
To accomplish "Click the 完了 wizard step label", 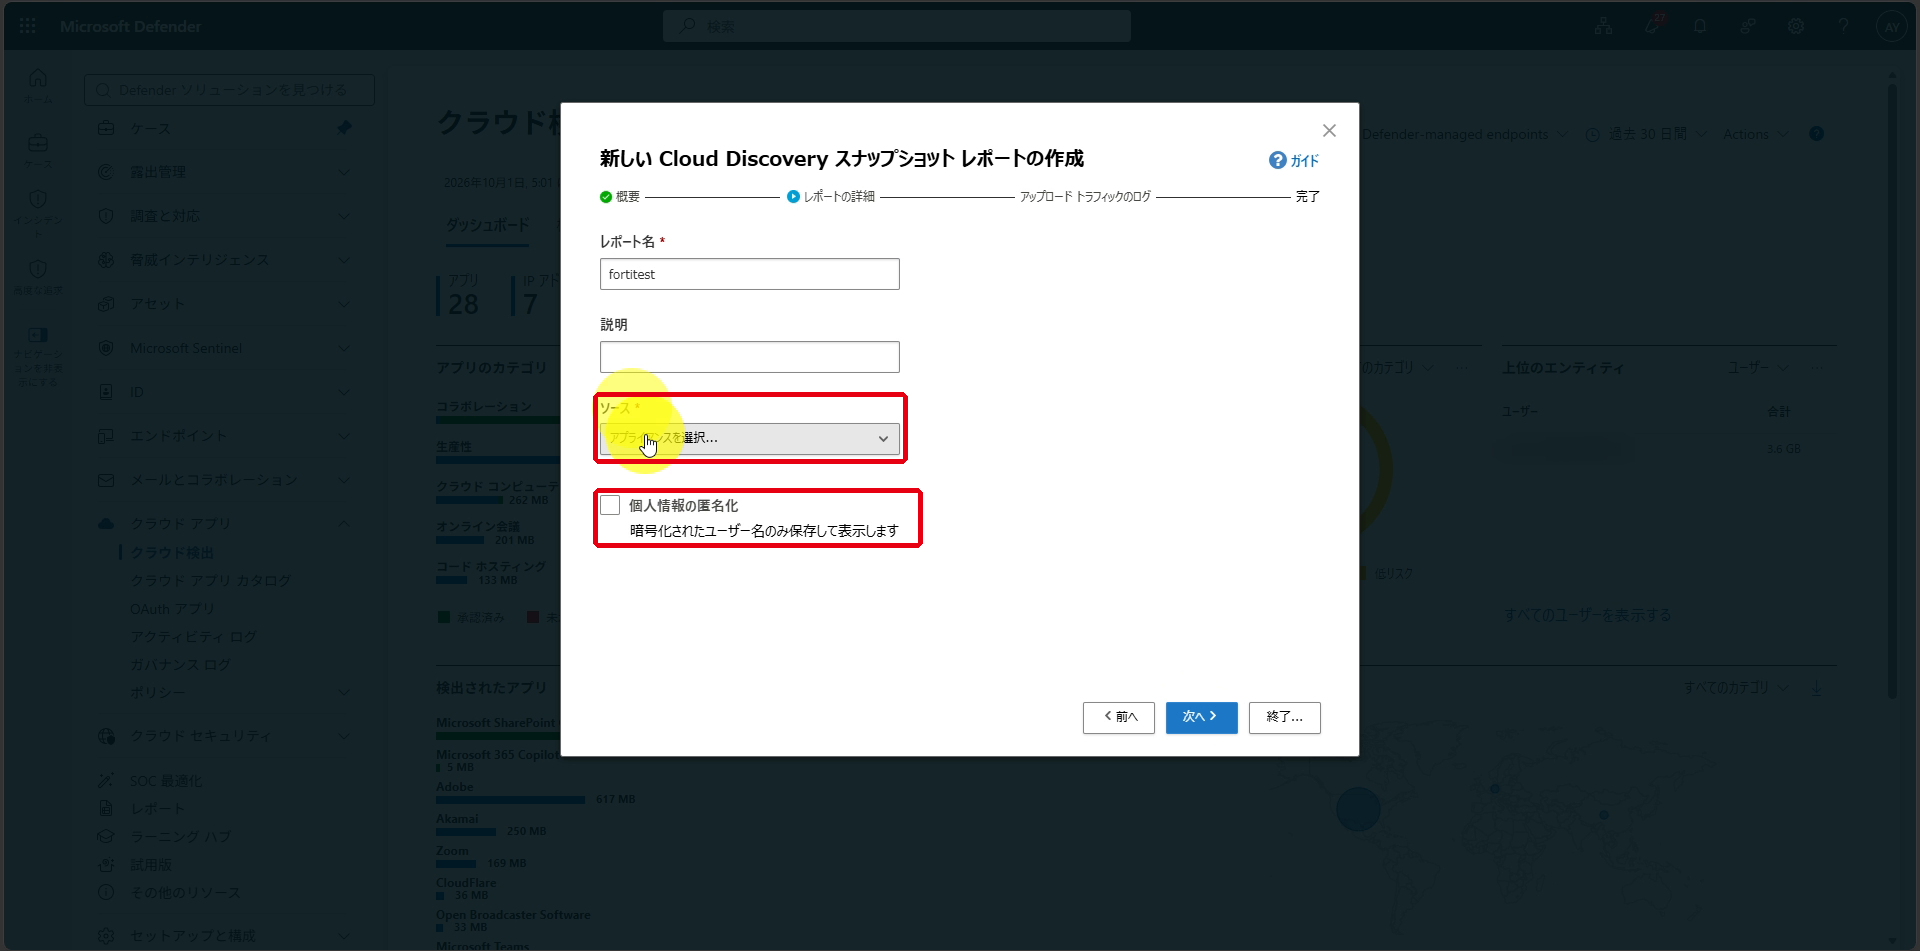I will pos(1307,197).
